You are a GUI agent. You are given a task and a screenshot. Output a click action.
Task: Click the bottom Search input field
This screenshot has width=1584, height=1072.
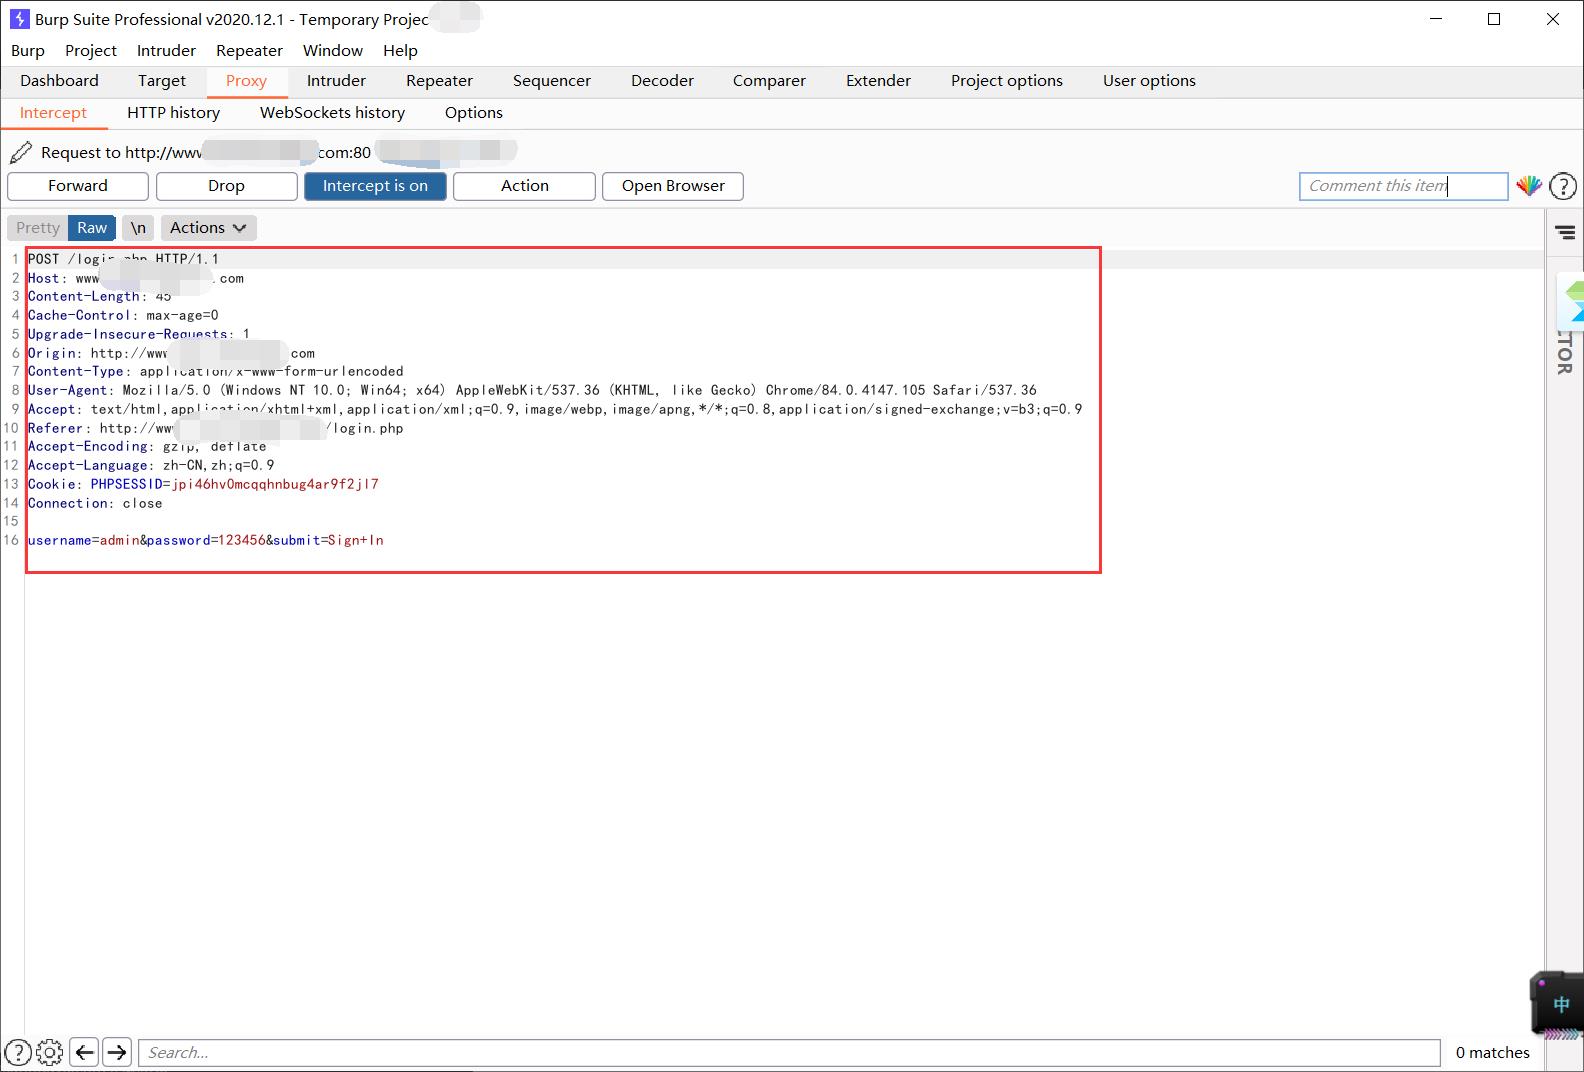point(789,1052)
